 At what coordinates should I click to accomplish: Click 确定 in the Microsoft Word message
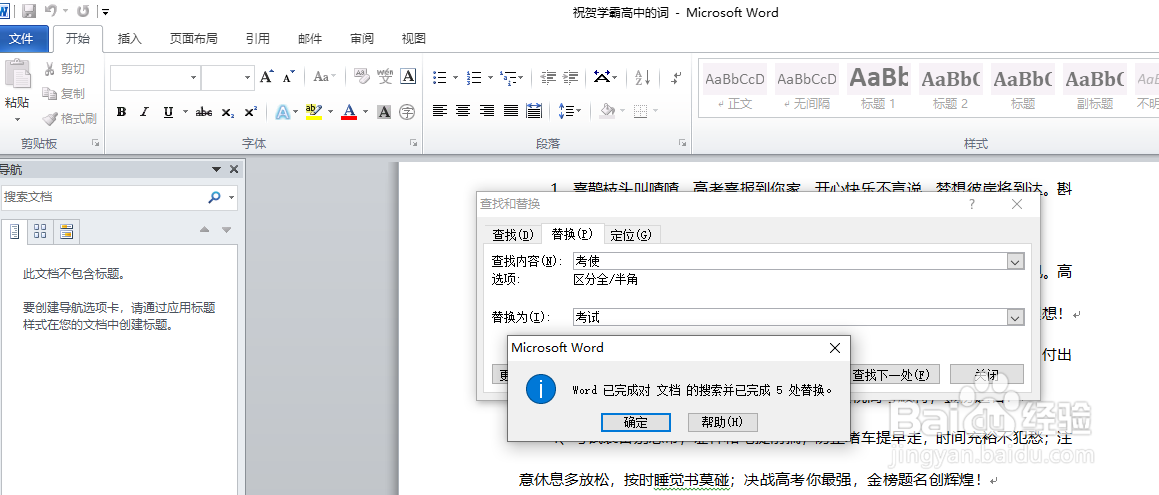tap(636, 422)
